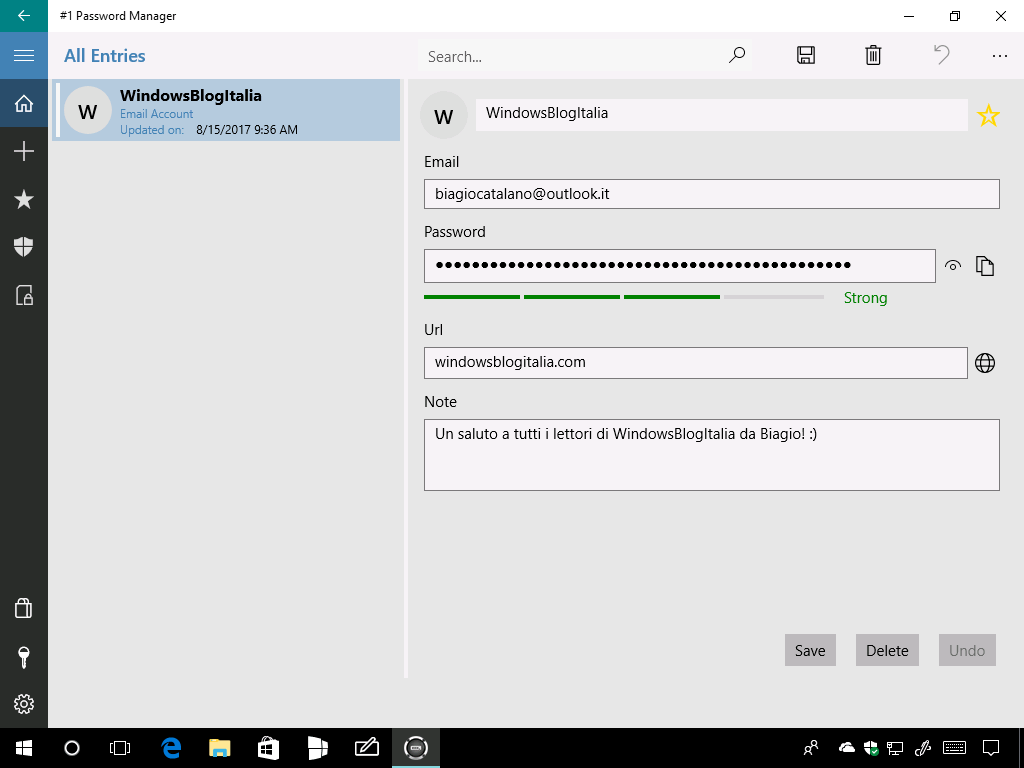This screenshot has height=768, width=1024.
Task: Click the All Entries heading
Action: point(104,56)
